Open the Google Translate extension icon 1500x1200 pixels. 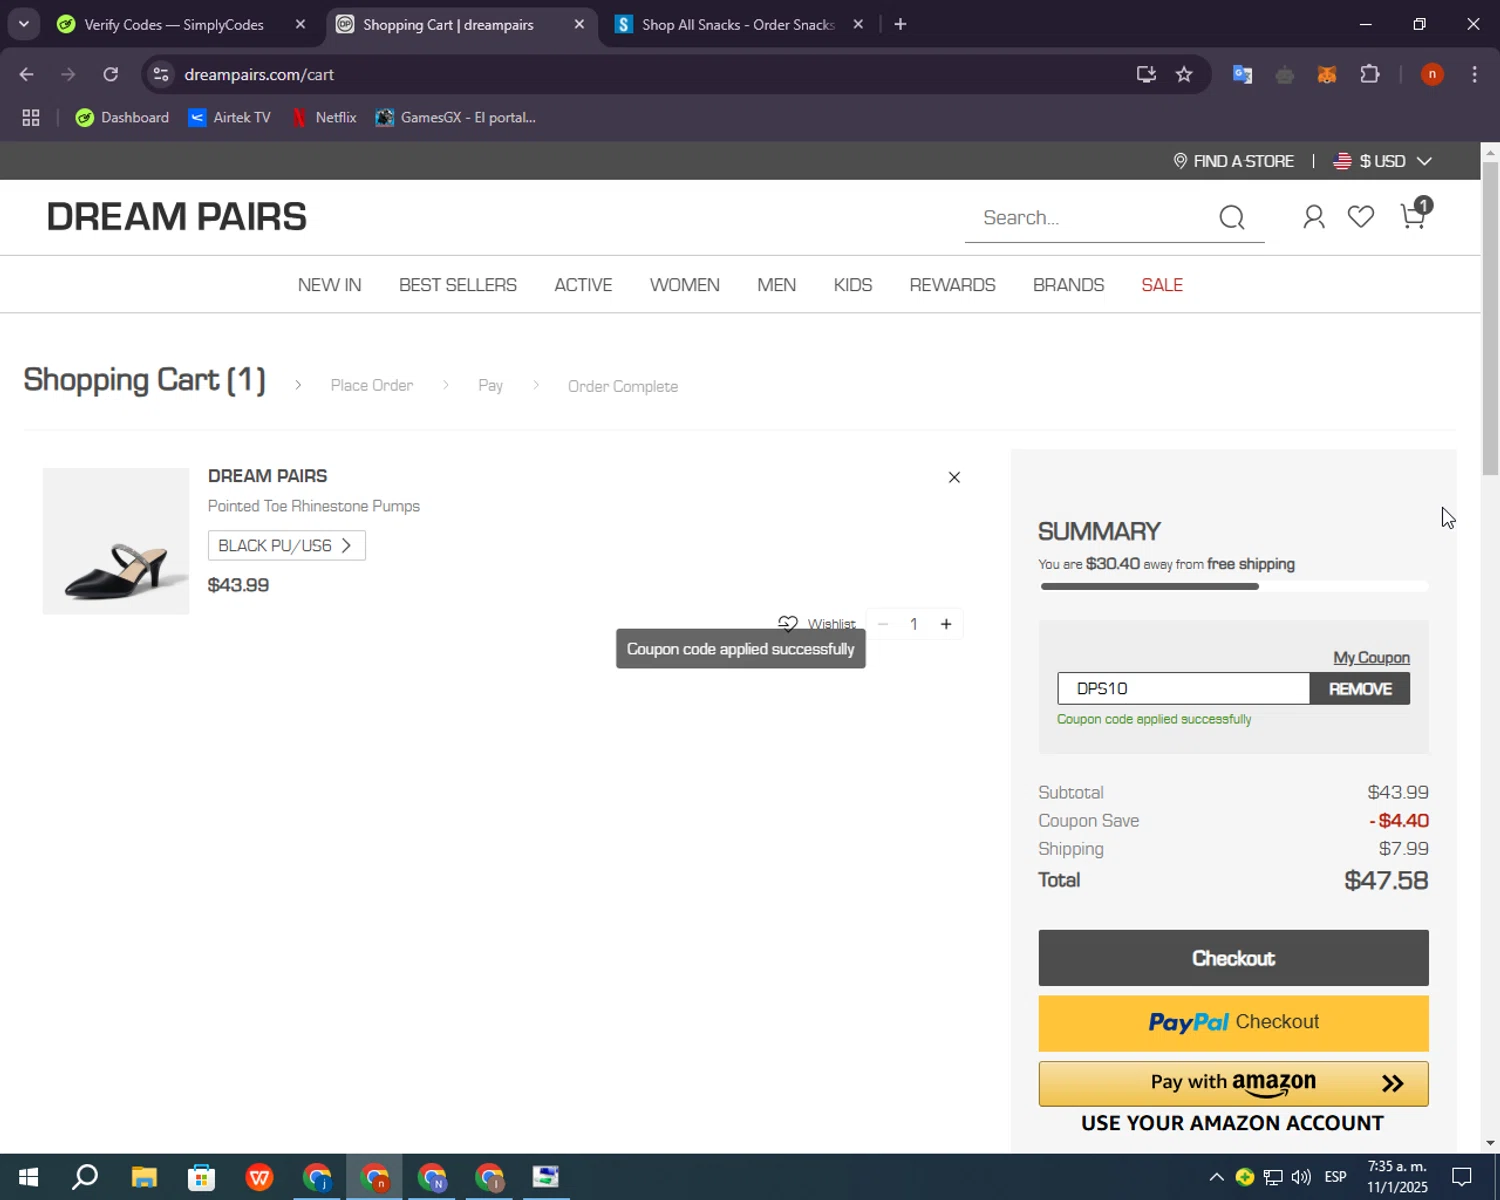tap(1242, 74)
